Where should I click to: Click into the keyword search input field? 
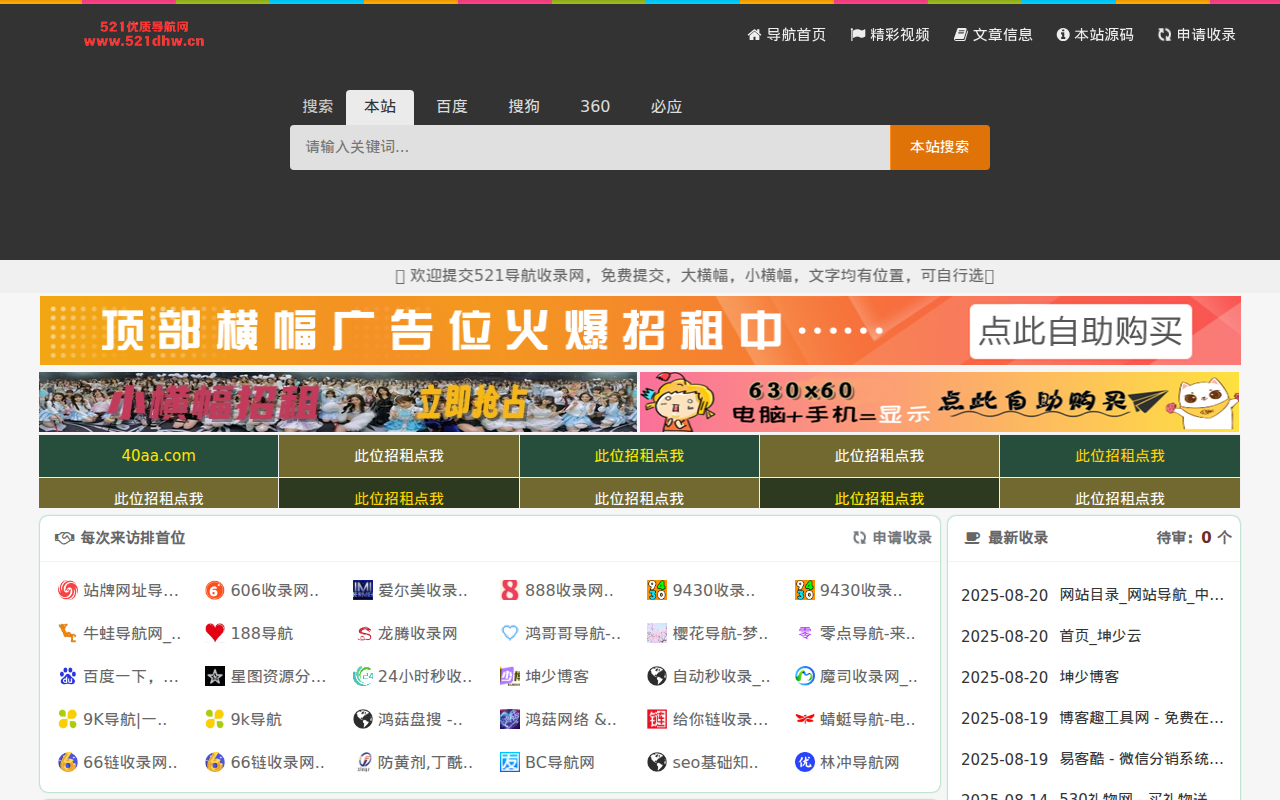(x=590, y=148)
